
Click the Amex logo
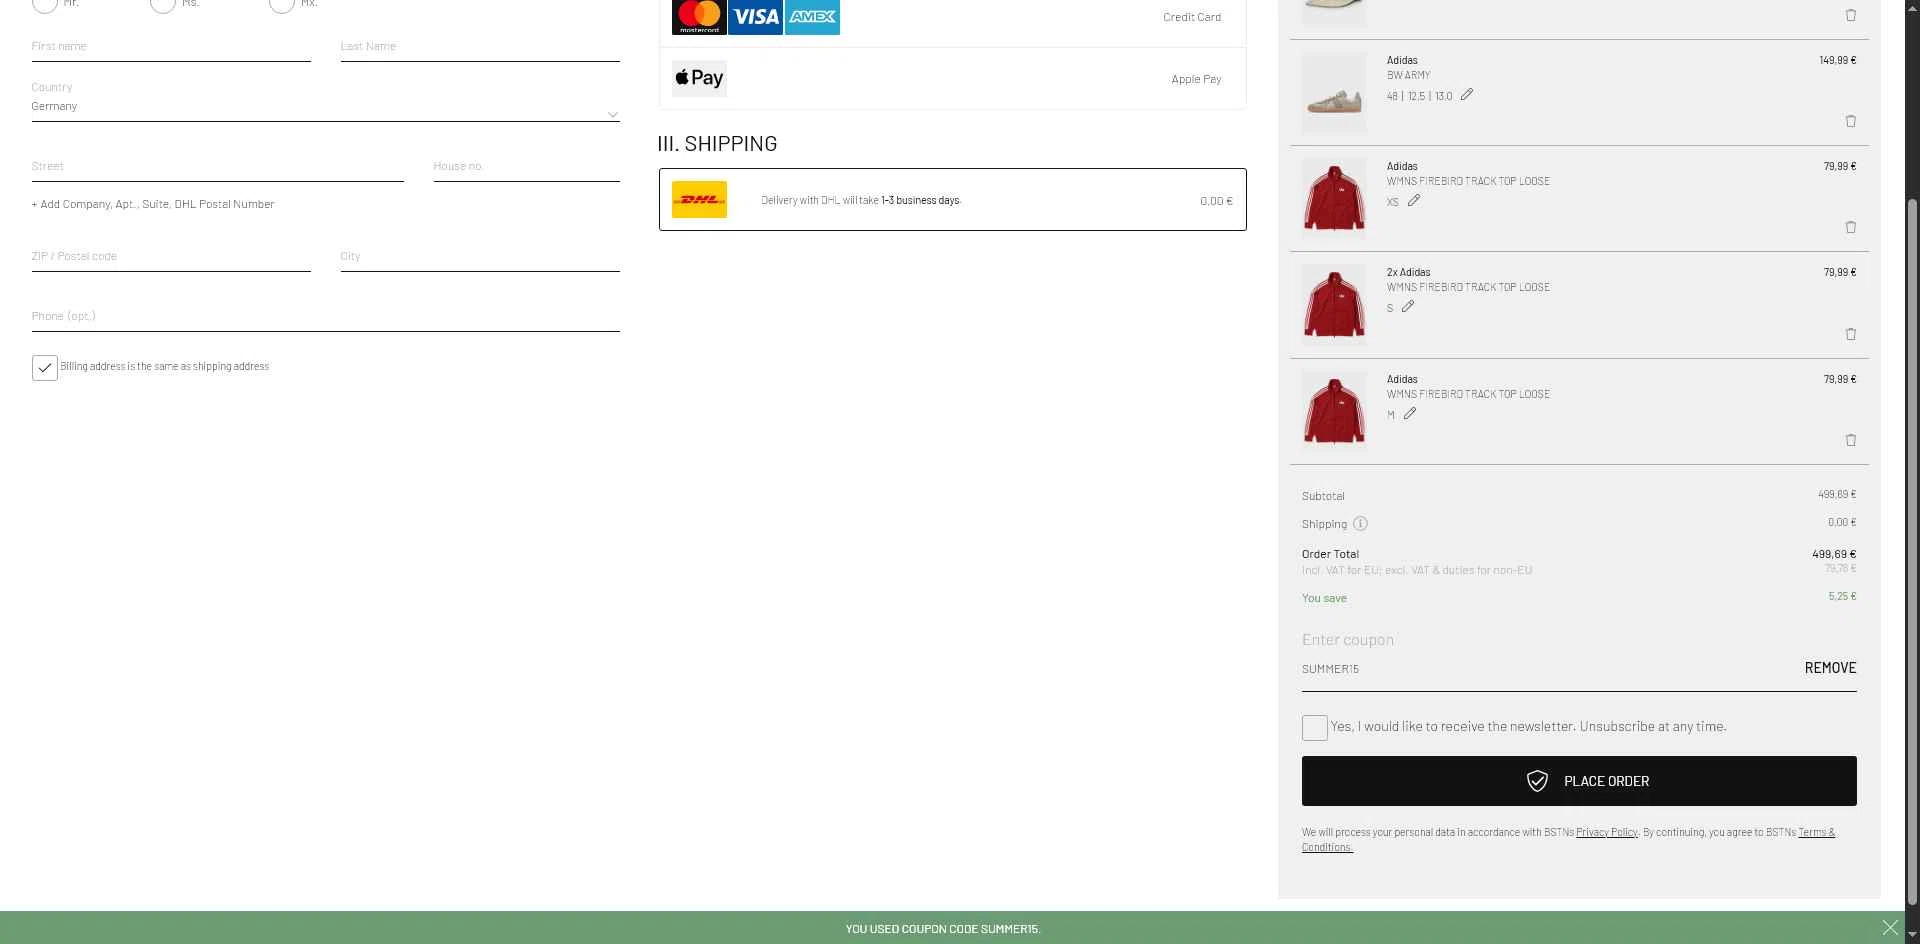click(812, 17)
